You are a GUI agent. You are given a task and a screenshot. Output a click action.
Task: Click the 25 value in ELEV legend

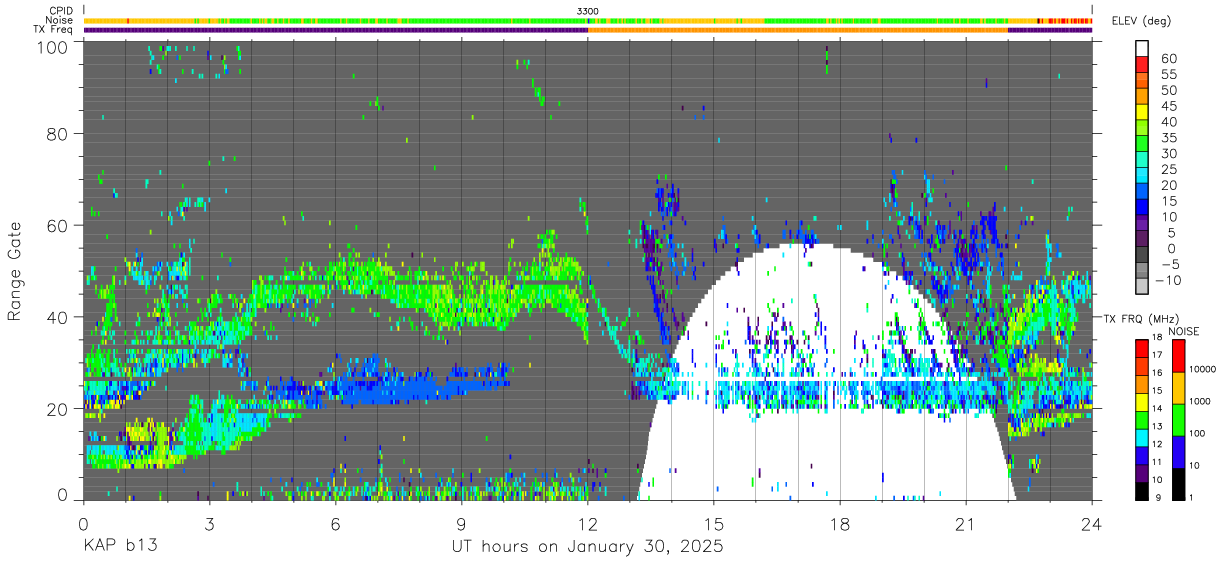tap(1170, 170)
